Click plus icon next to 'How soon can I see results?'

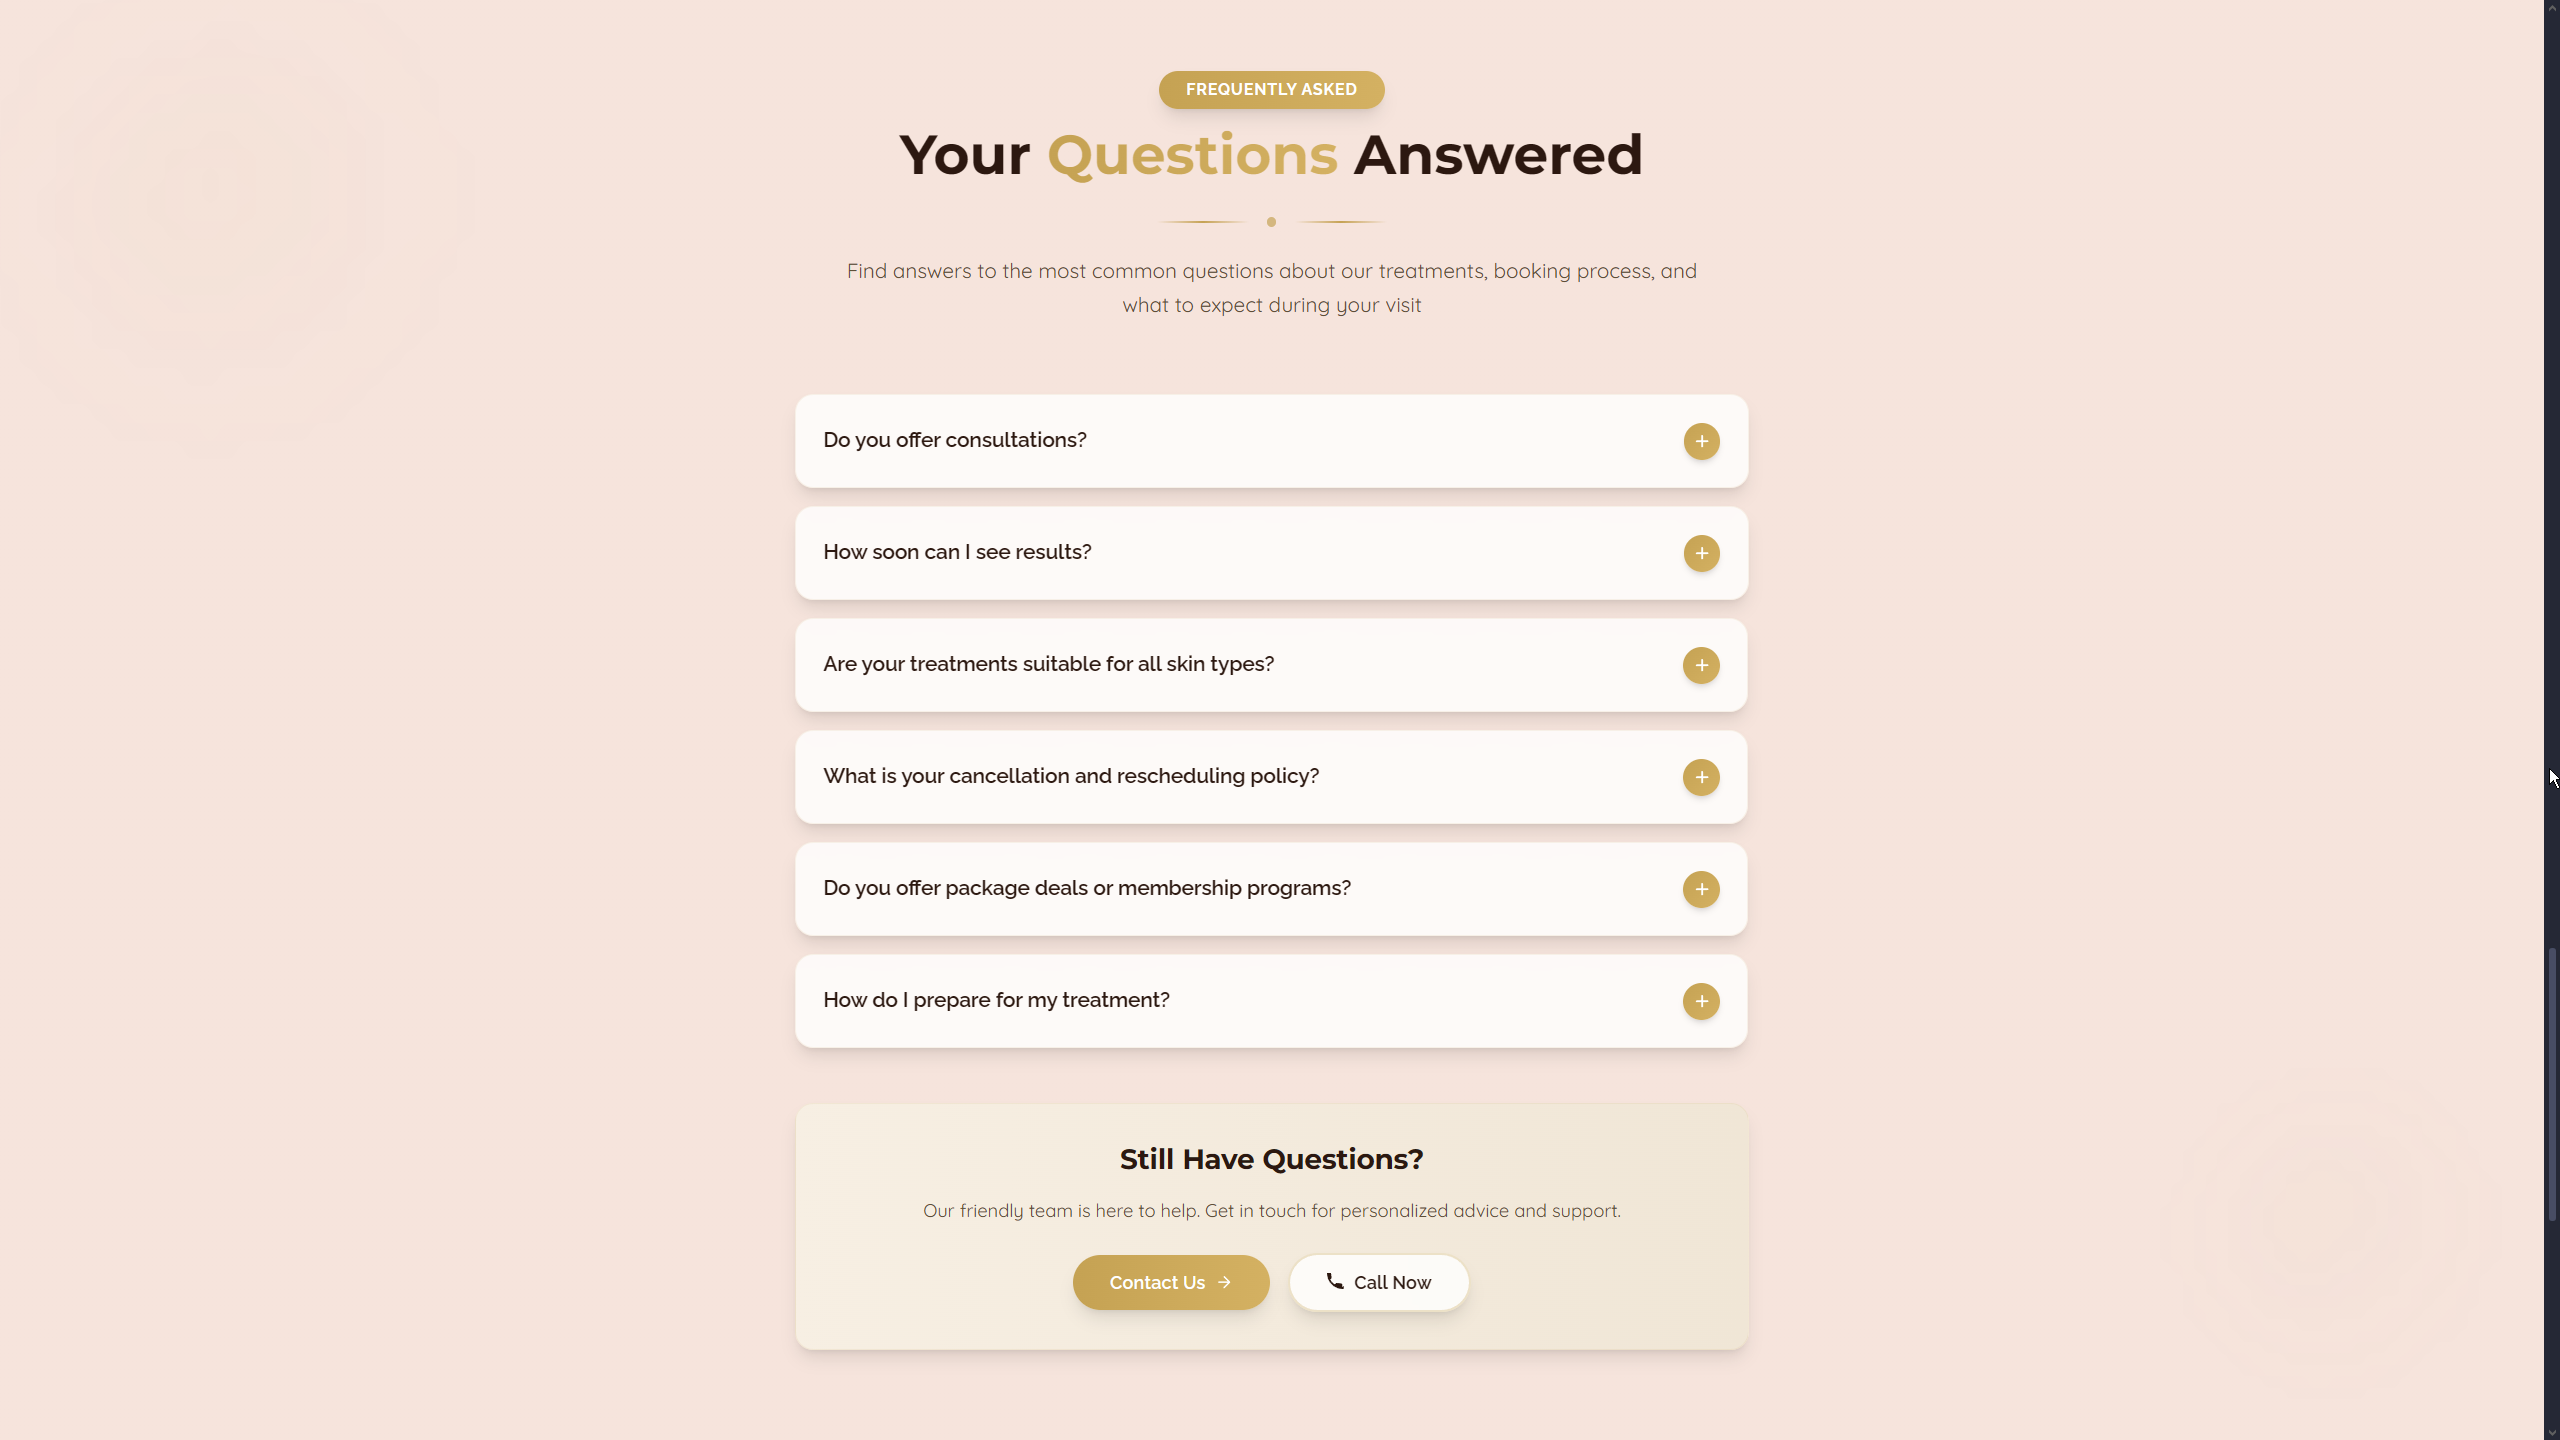tap(1700, 553)
